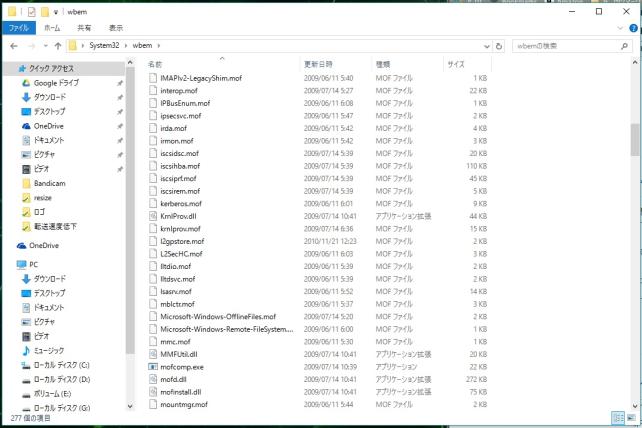Click Properties icon in title bar
This screenshot has width=642, height=428.
coord(32,12)
